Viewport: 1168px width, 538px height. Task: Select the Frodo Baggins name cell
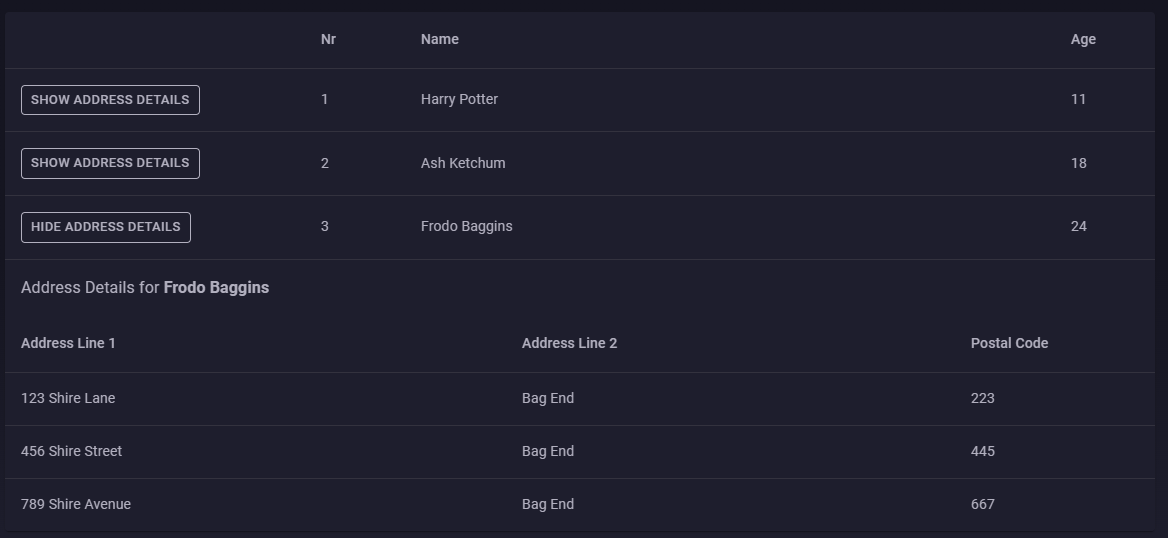[466, 227]
